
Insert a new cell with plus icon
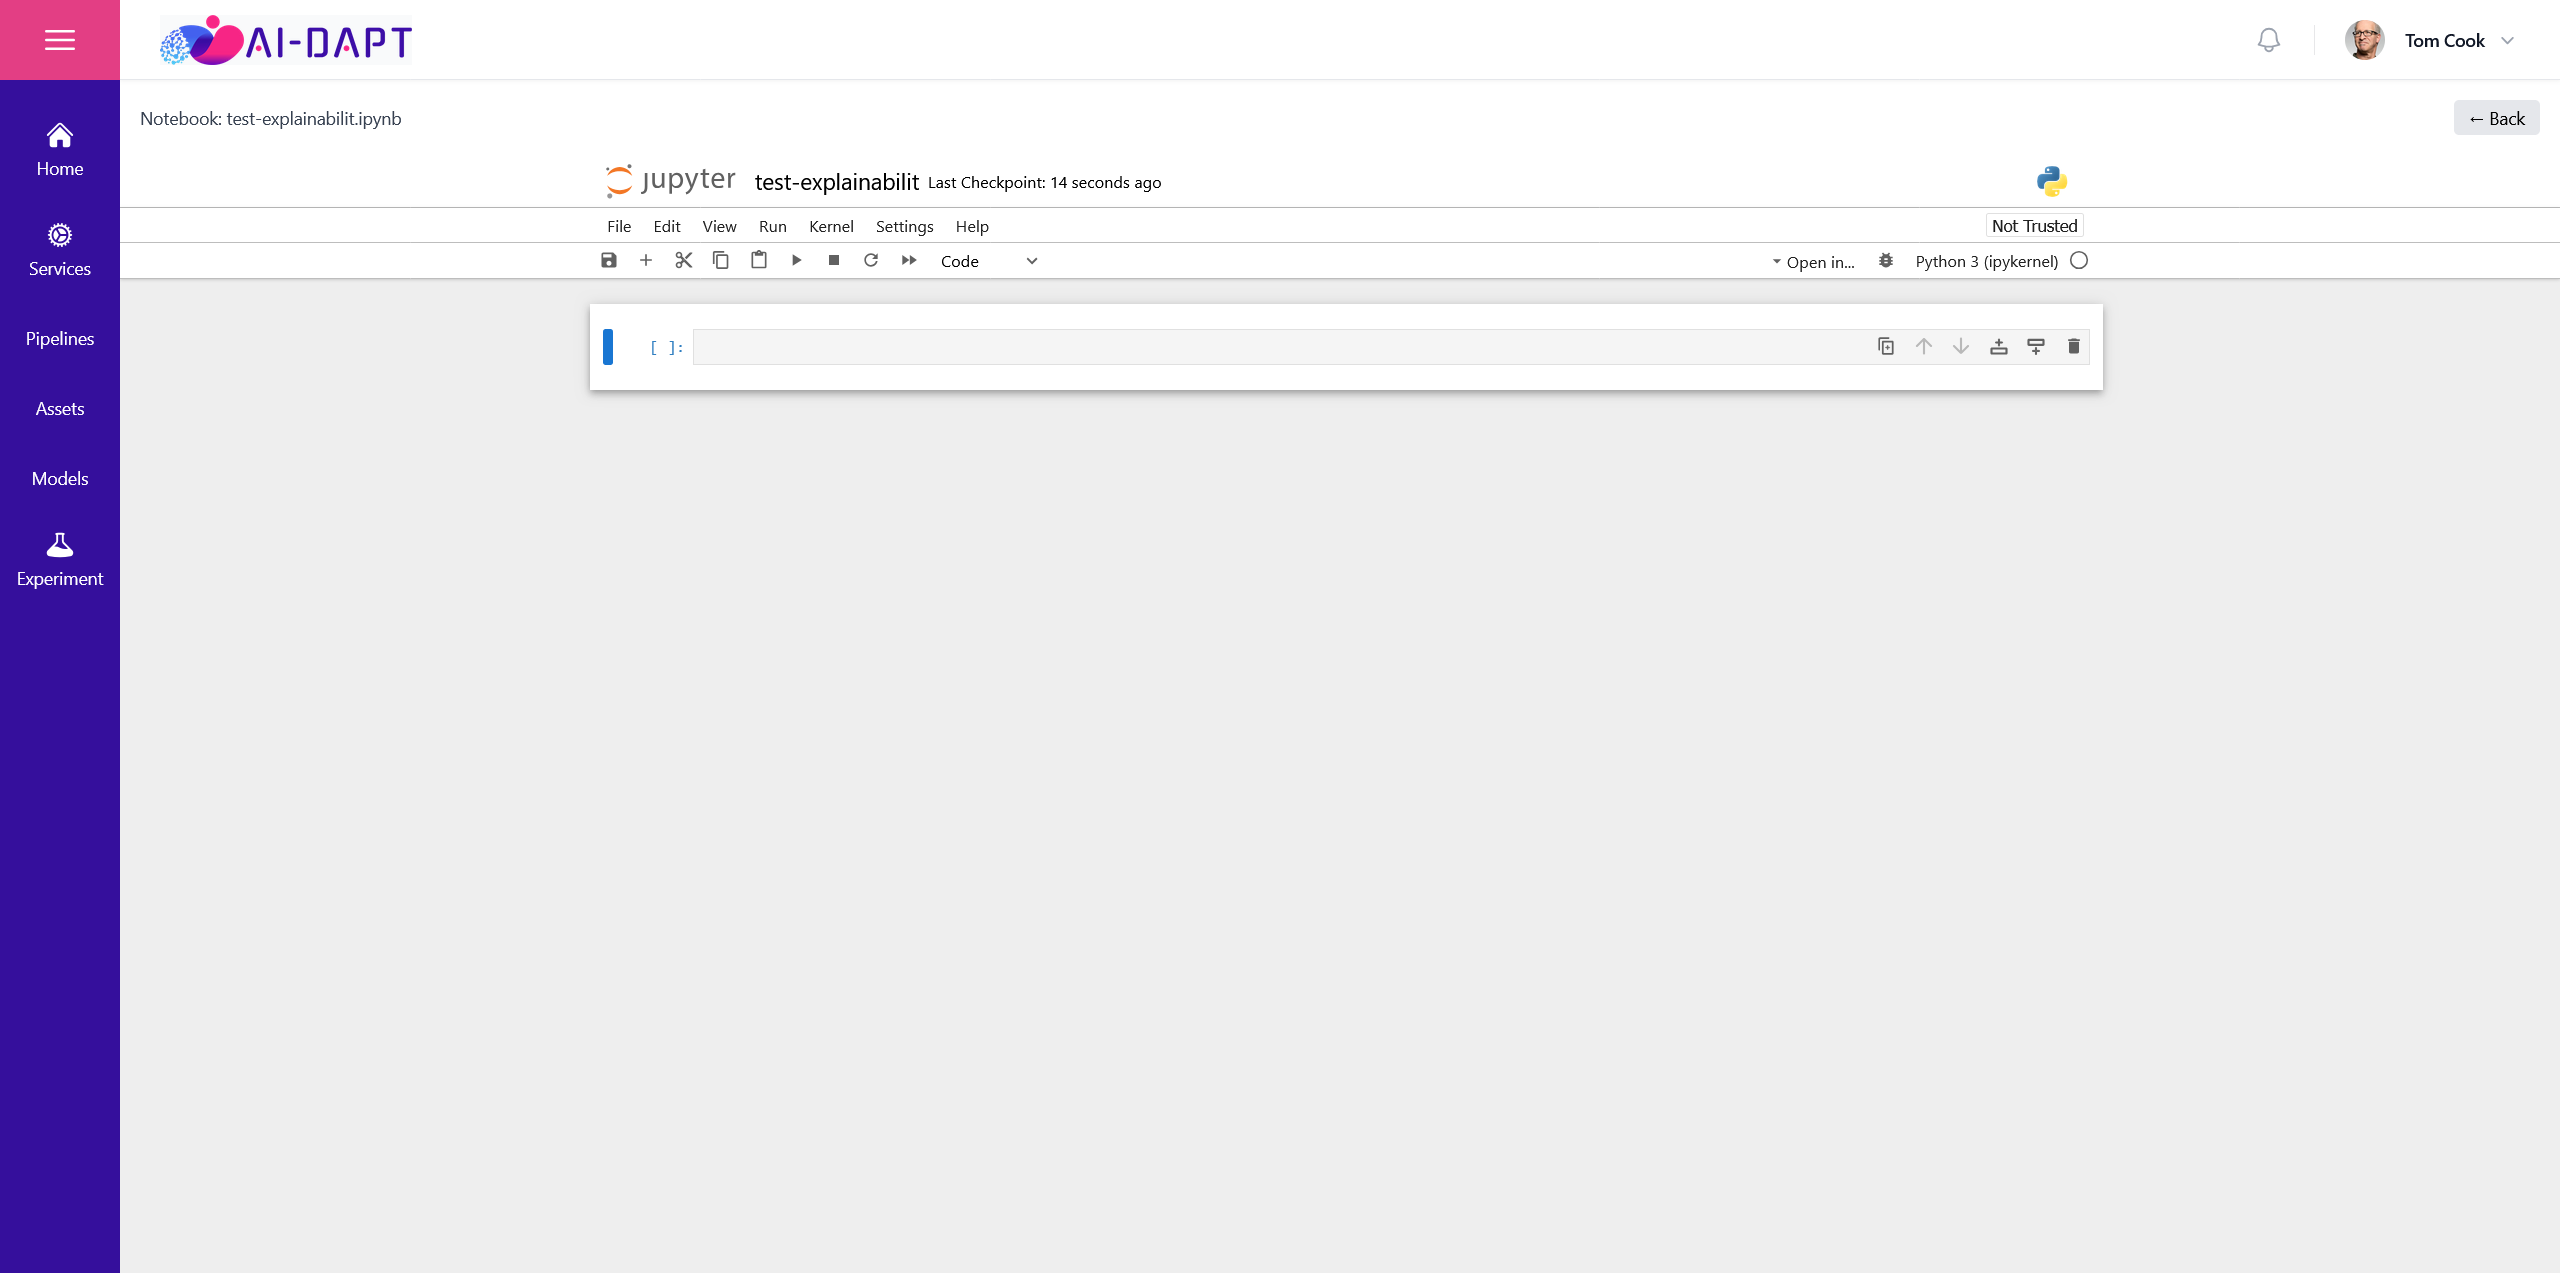tap(646, 260)
